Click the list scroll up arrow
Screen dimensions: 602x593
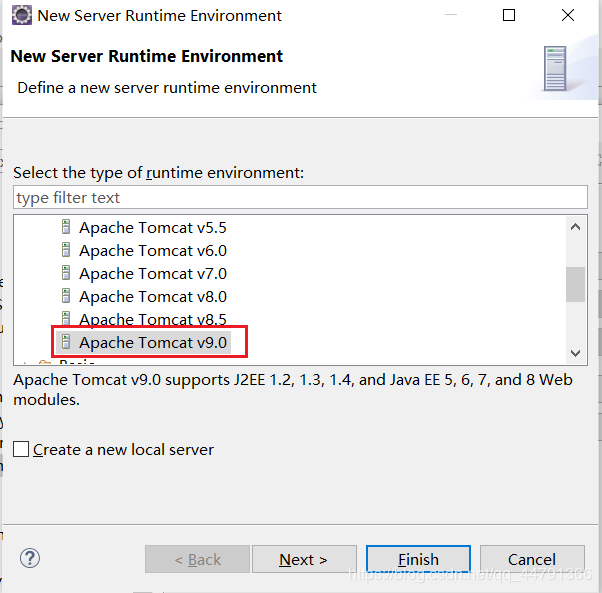coord(575,227)
